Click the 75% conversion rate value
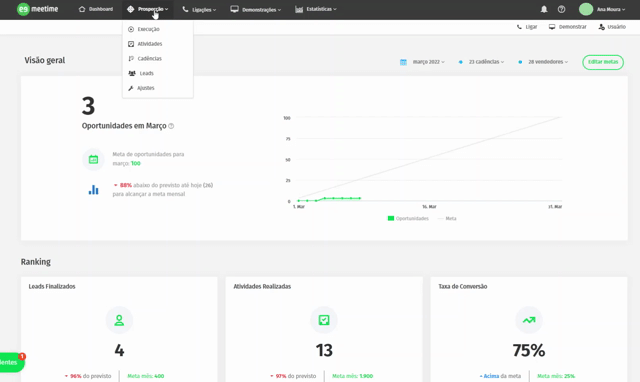Screen dimensions: 640x382 (x=529, y=350)
